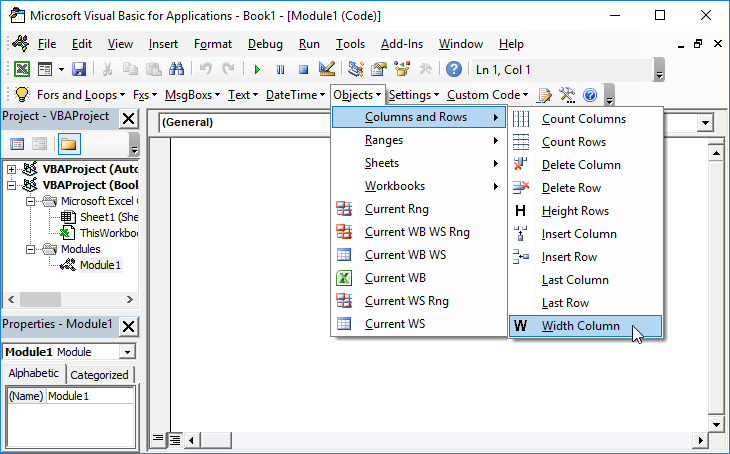
Task: Expand the first VBAProject tree node
Action: point(12,169)
